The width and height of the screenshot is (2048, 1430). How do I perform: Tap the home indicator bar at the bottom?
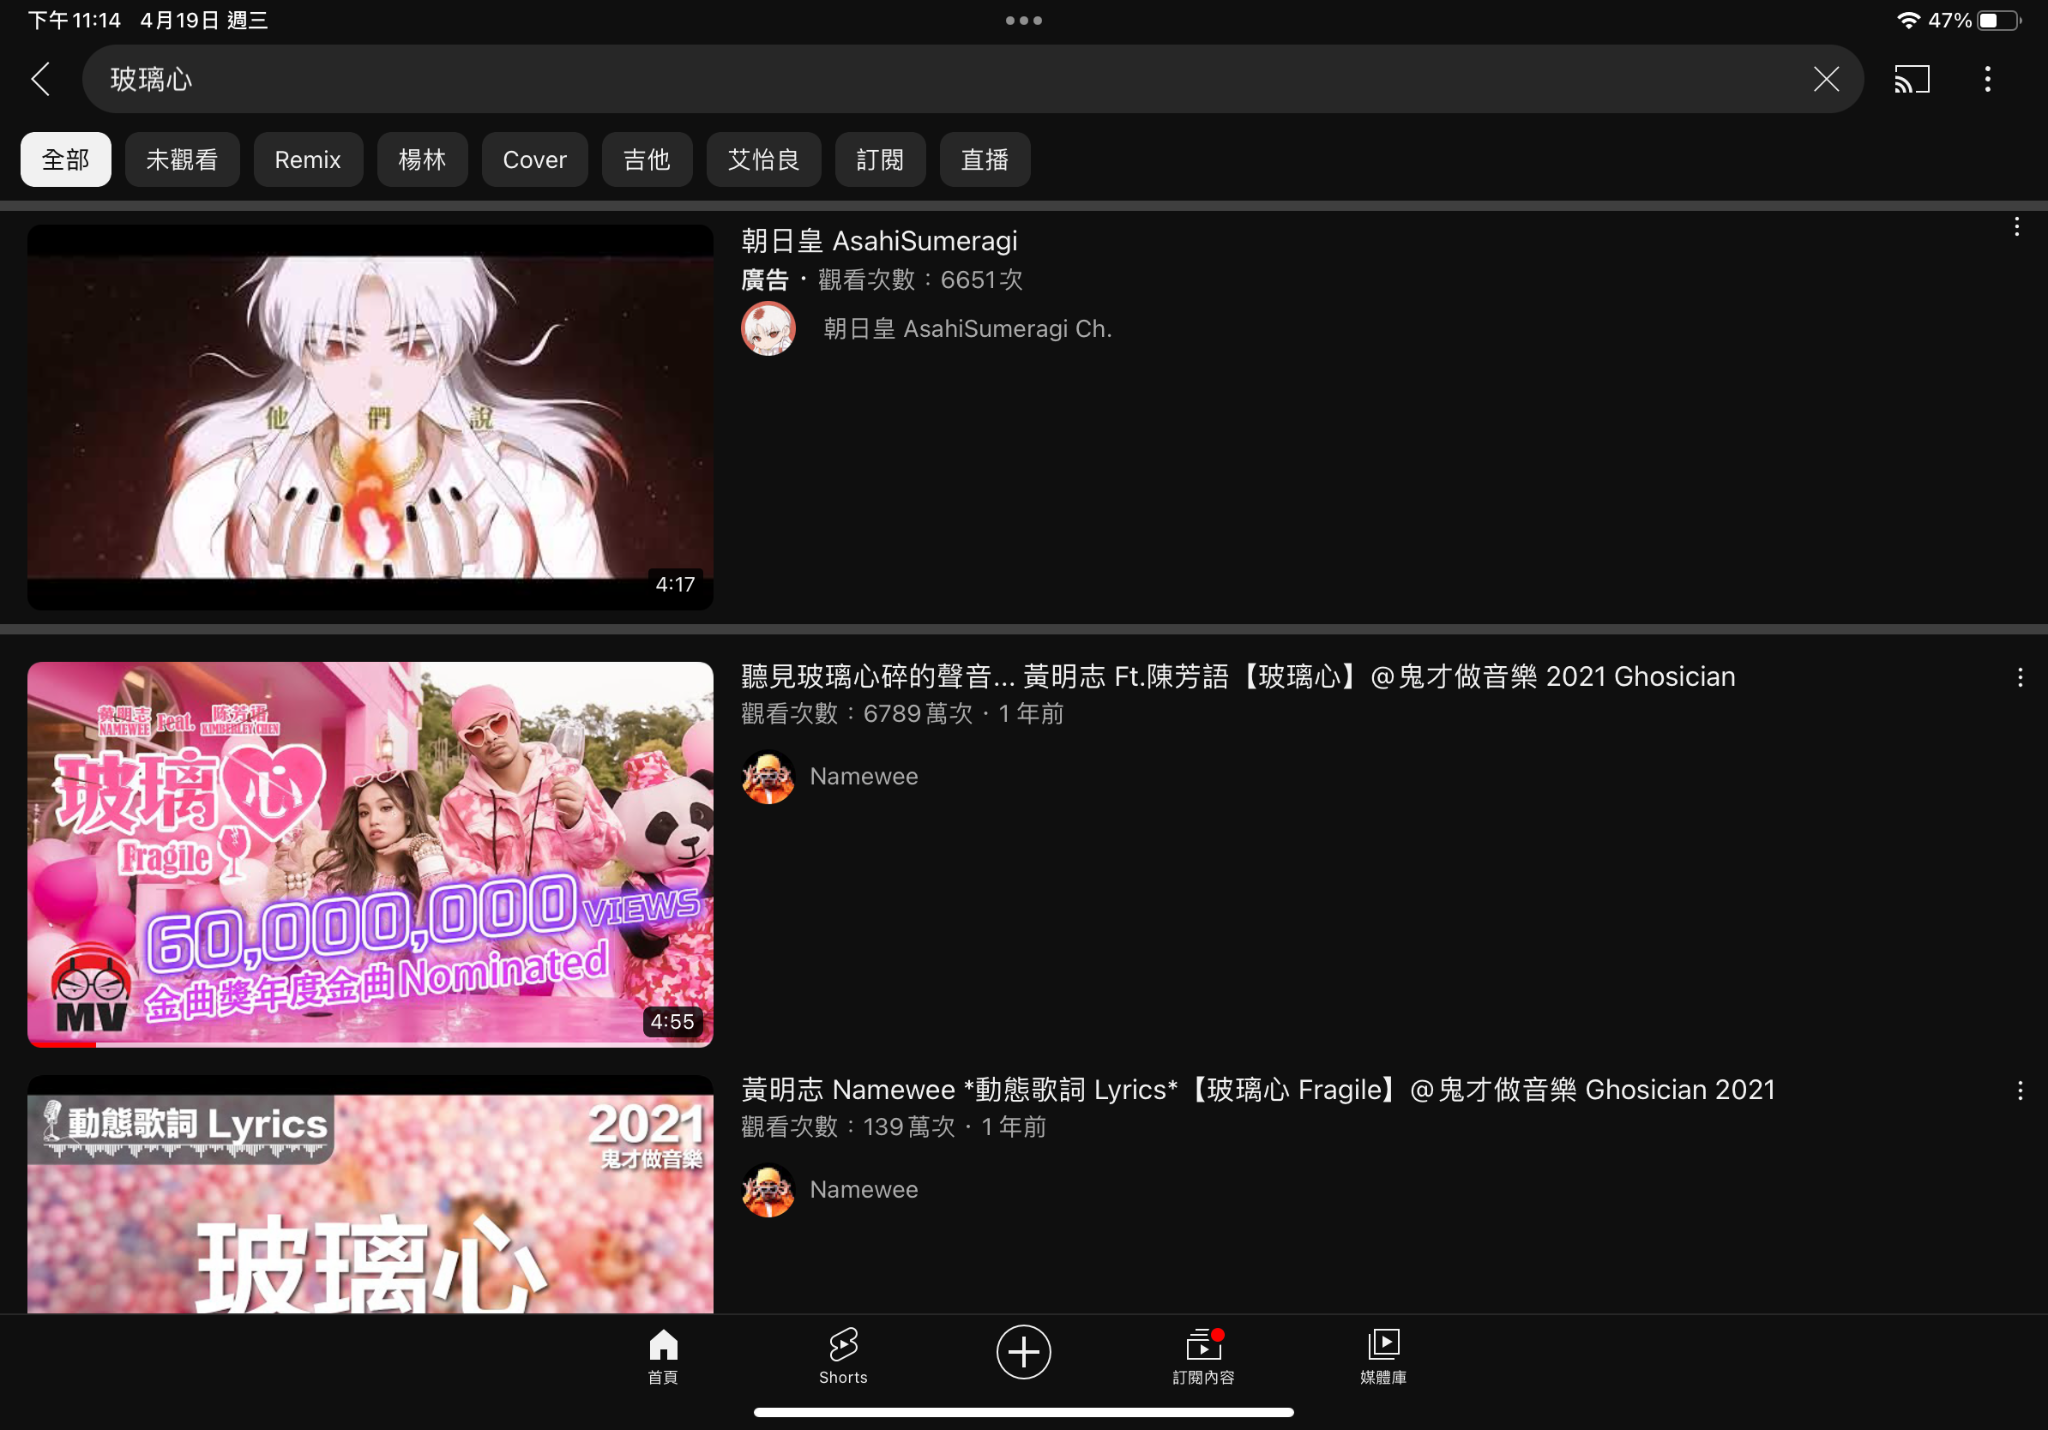(x=1024, y=1412)
